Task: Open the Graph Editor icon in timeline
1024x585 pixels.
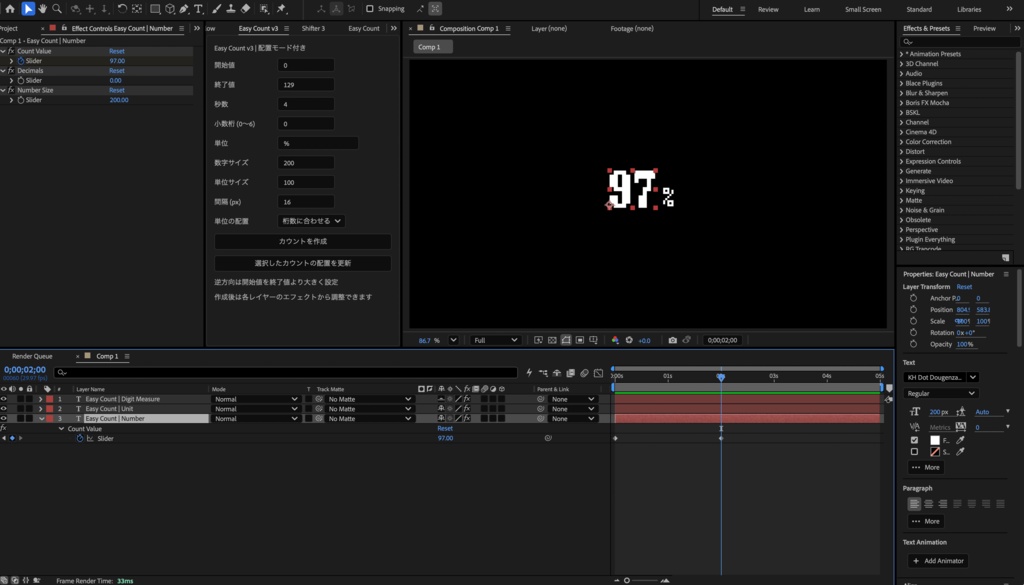Action: [x=598, y=373]
